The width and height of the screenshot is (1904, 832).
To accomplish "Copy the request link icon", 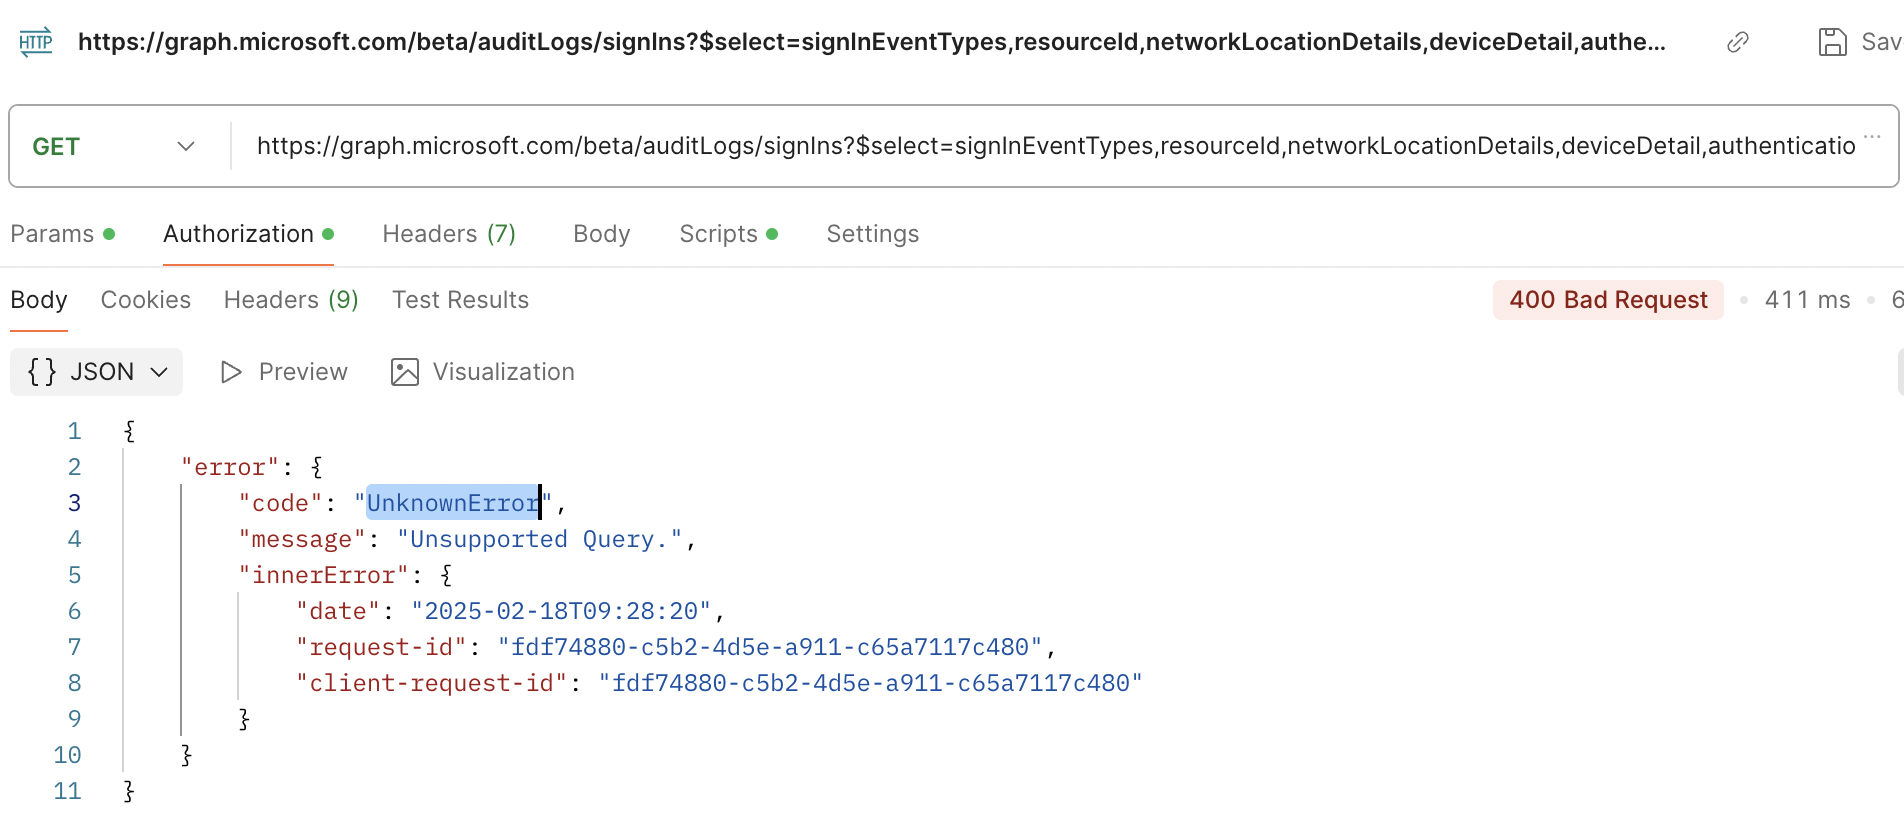I will (1737, 42).
